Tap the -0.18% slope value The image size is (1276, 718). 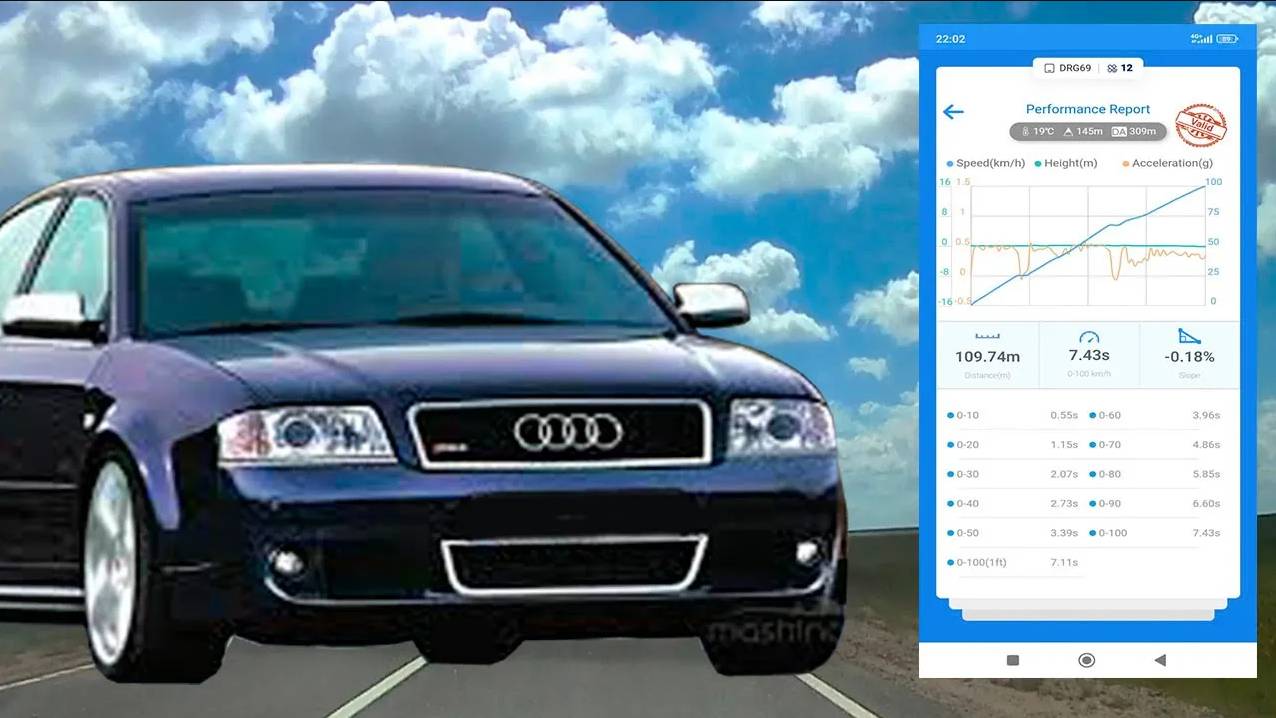click(x=1189, y=357)
